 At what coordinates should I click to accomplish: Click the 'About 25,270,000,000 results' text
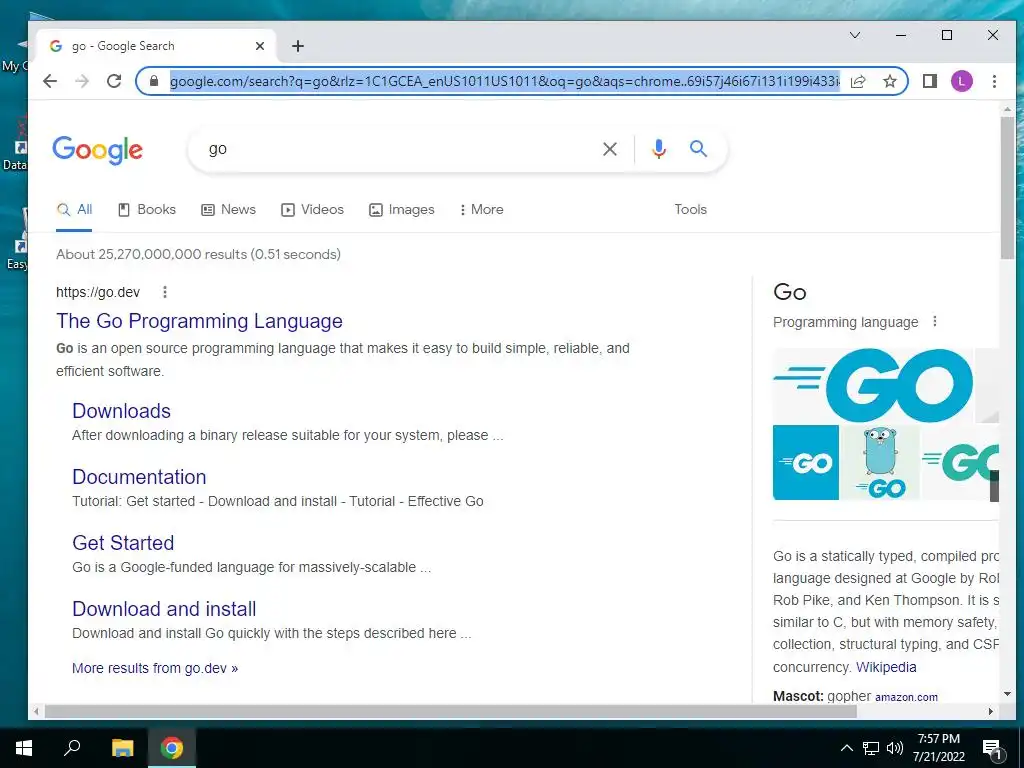point(199,254)
